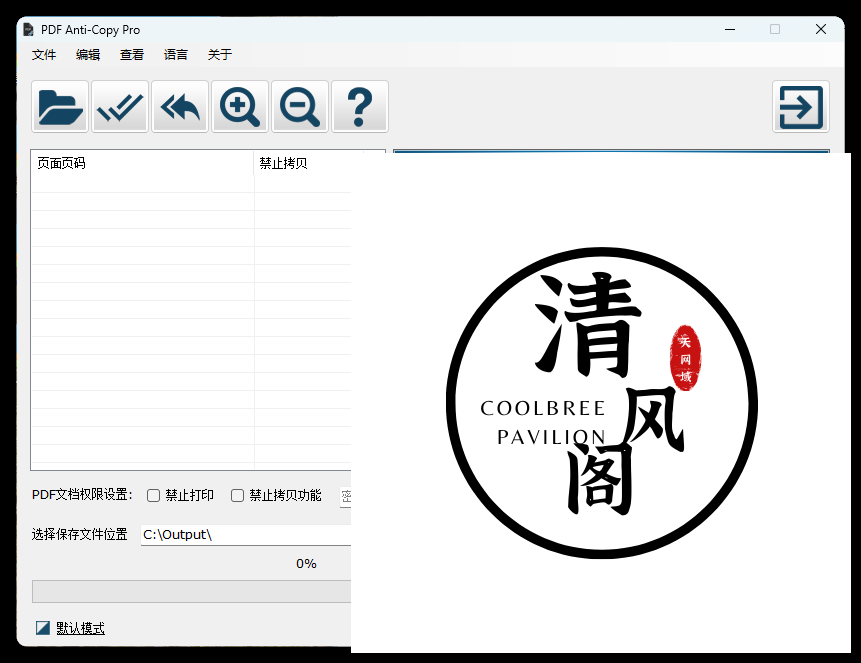Image resolution: width=861 pixels, height=663 pixels.
Task: Start export with the arrow-in-box icon
Action: tap(801, 107)
